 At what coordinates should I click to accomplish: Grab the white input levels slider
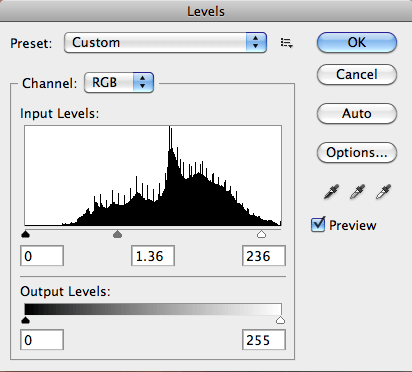coord(262,234)
